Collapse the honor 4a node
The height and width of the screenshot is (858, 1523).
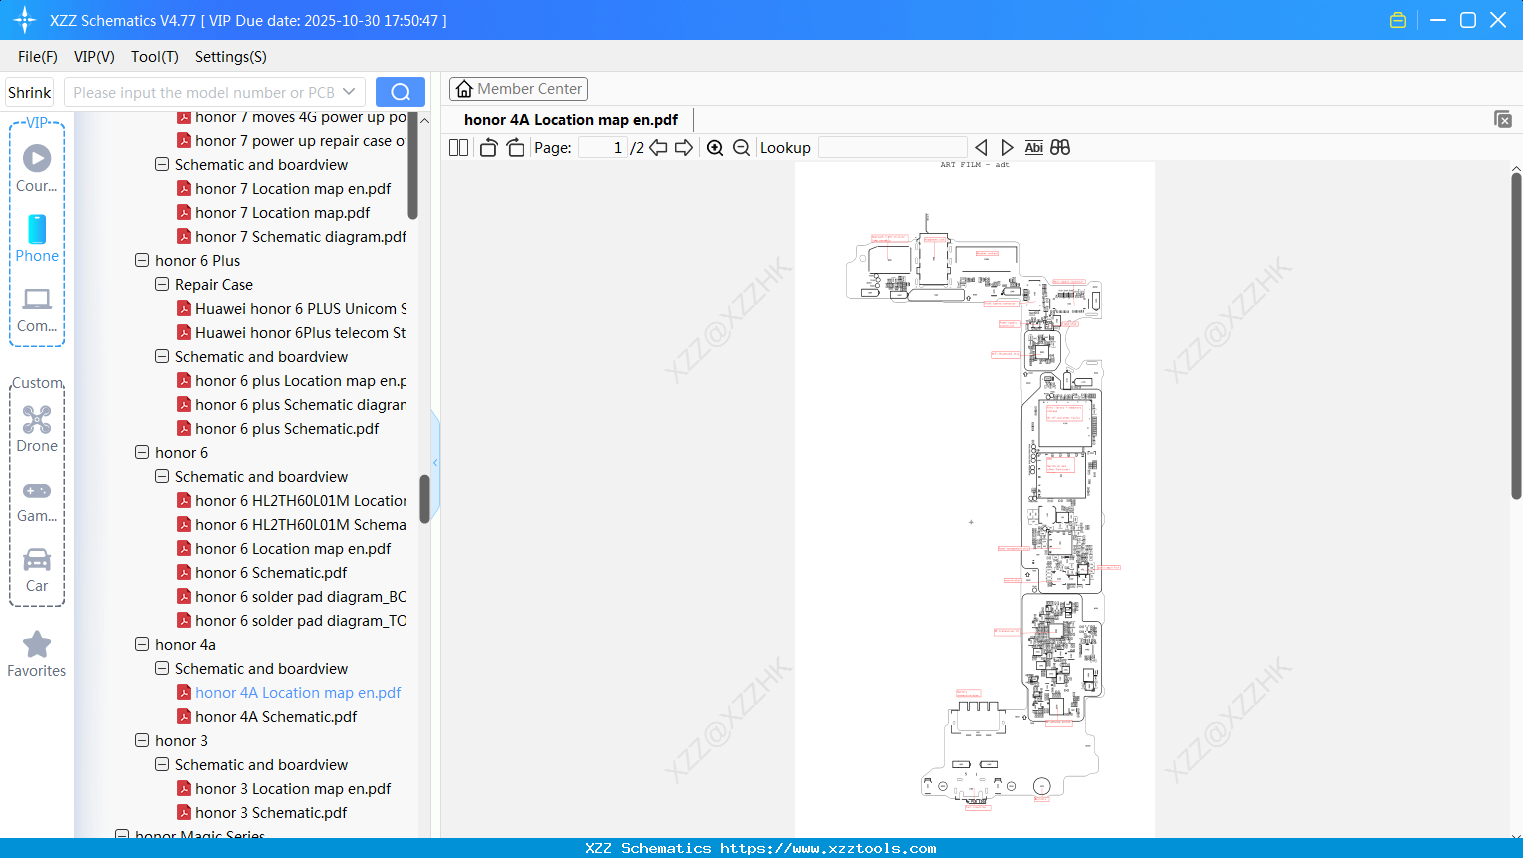[x=142, y=645]
